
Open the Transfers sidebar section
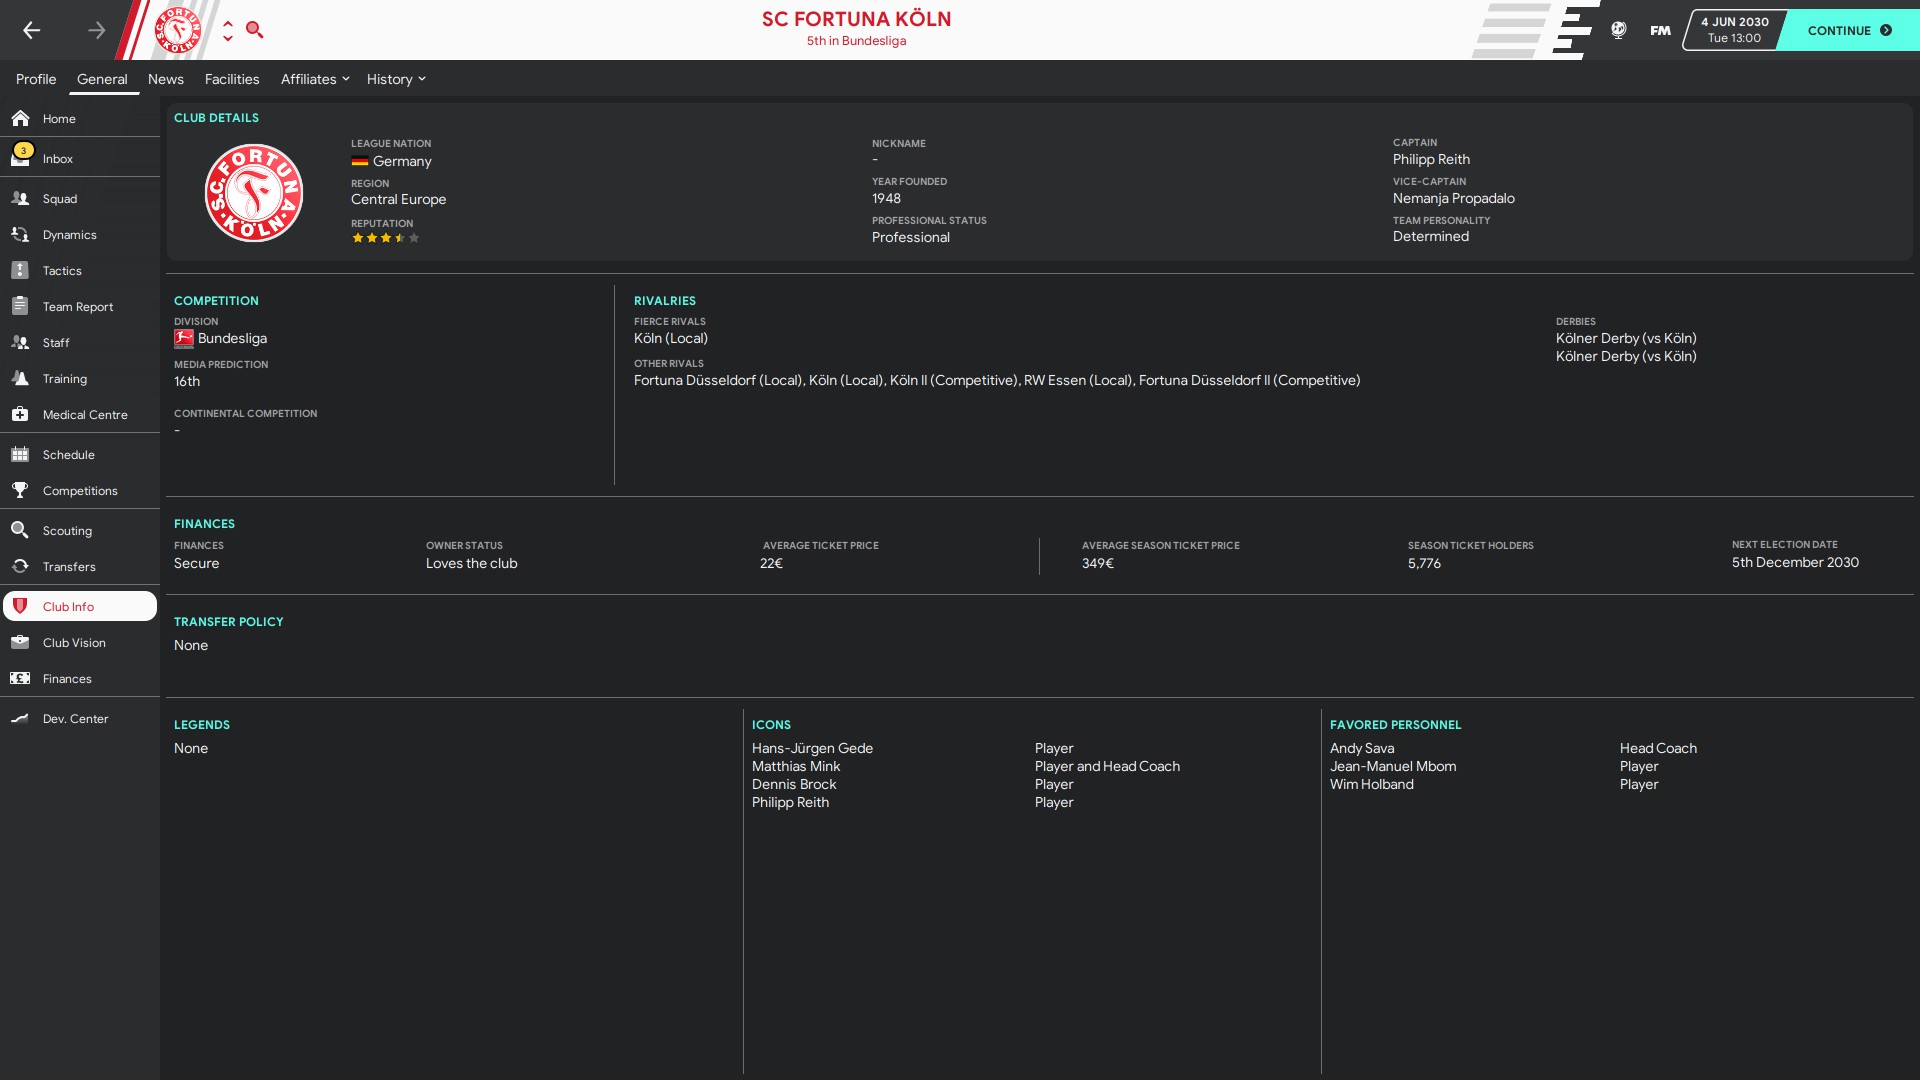(x=69, y=567)
